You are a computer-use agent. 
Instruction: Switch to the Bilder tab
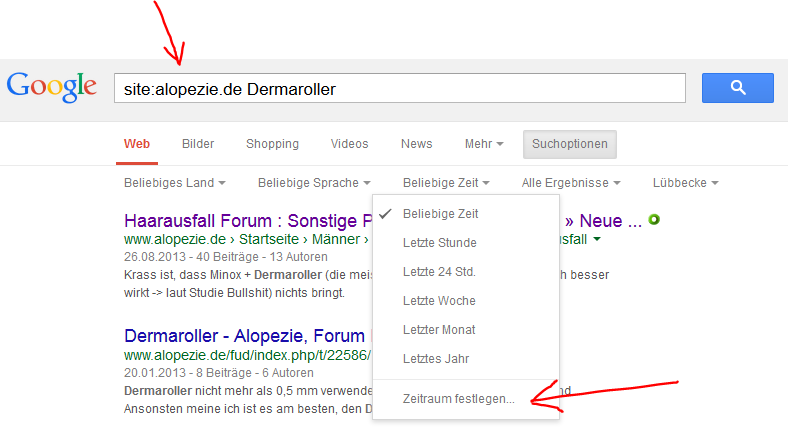click(198, 144)
